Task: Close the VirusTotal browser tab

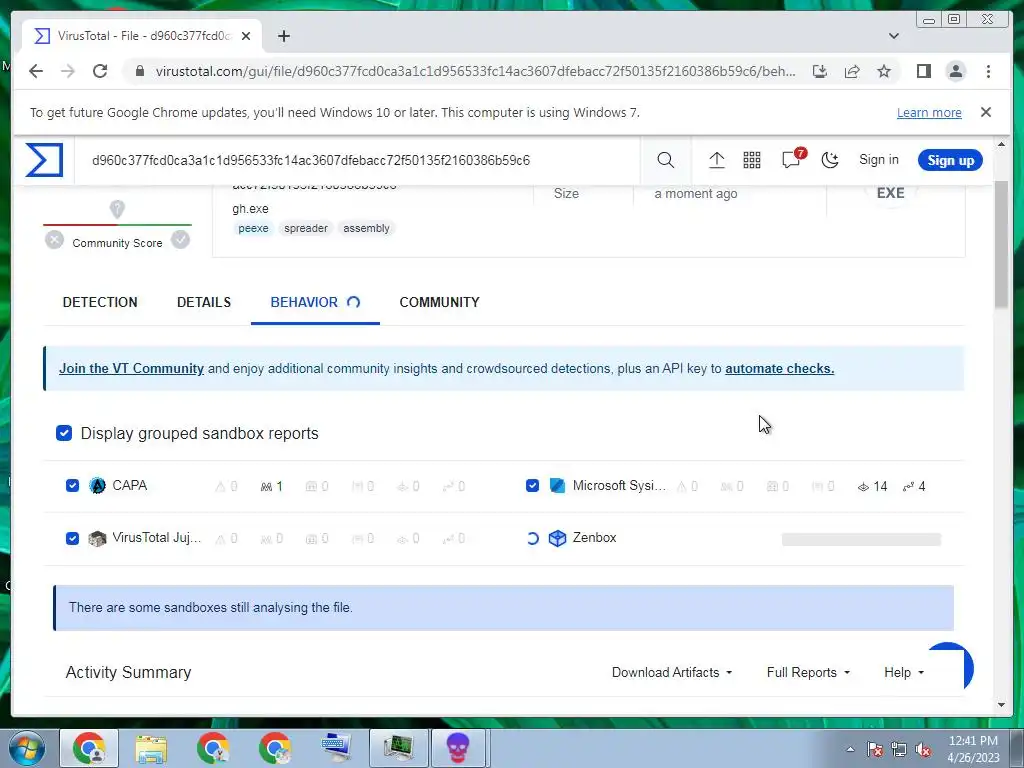Action: point(246,36)
